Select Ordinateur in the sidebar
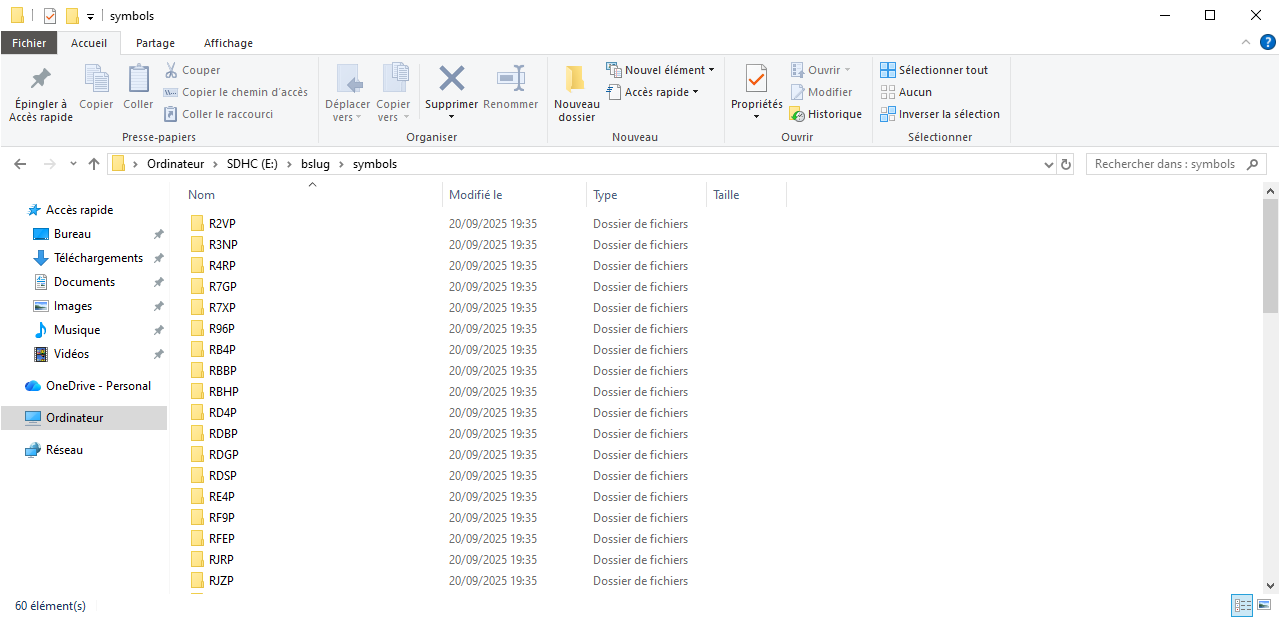 point(84,418)
